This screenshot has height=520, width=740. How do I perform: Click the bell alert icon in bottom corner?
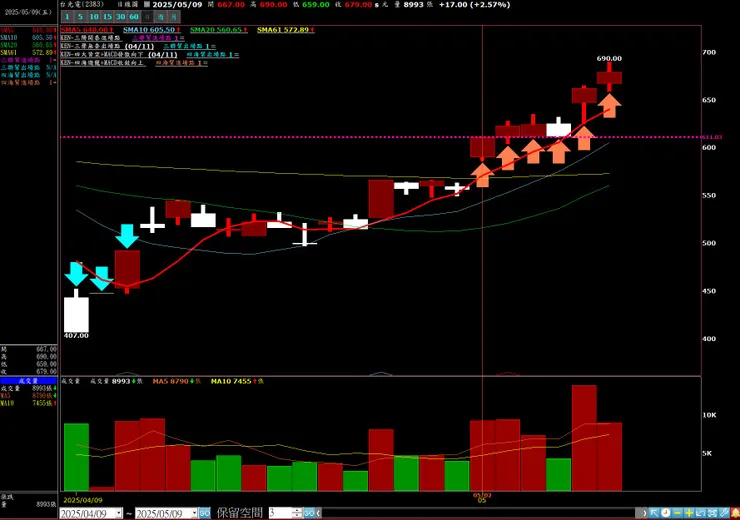[735, 513]
